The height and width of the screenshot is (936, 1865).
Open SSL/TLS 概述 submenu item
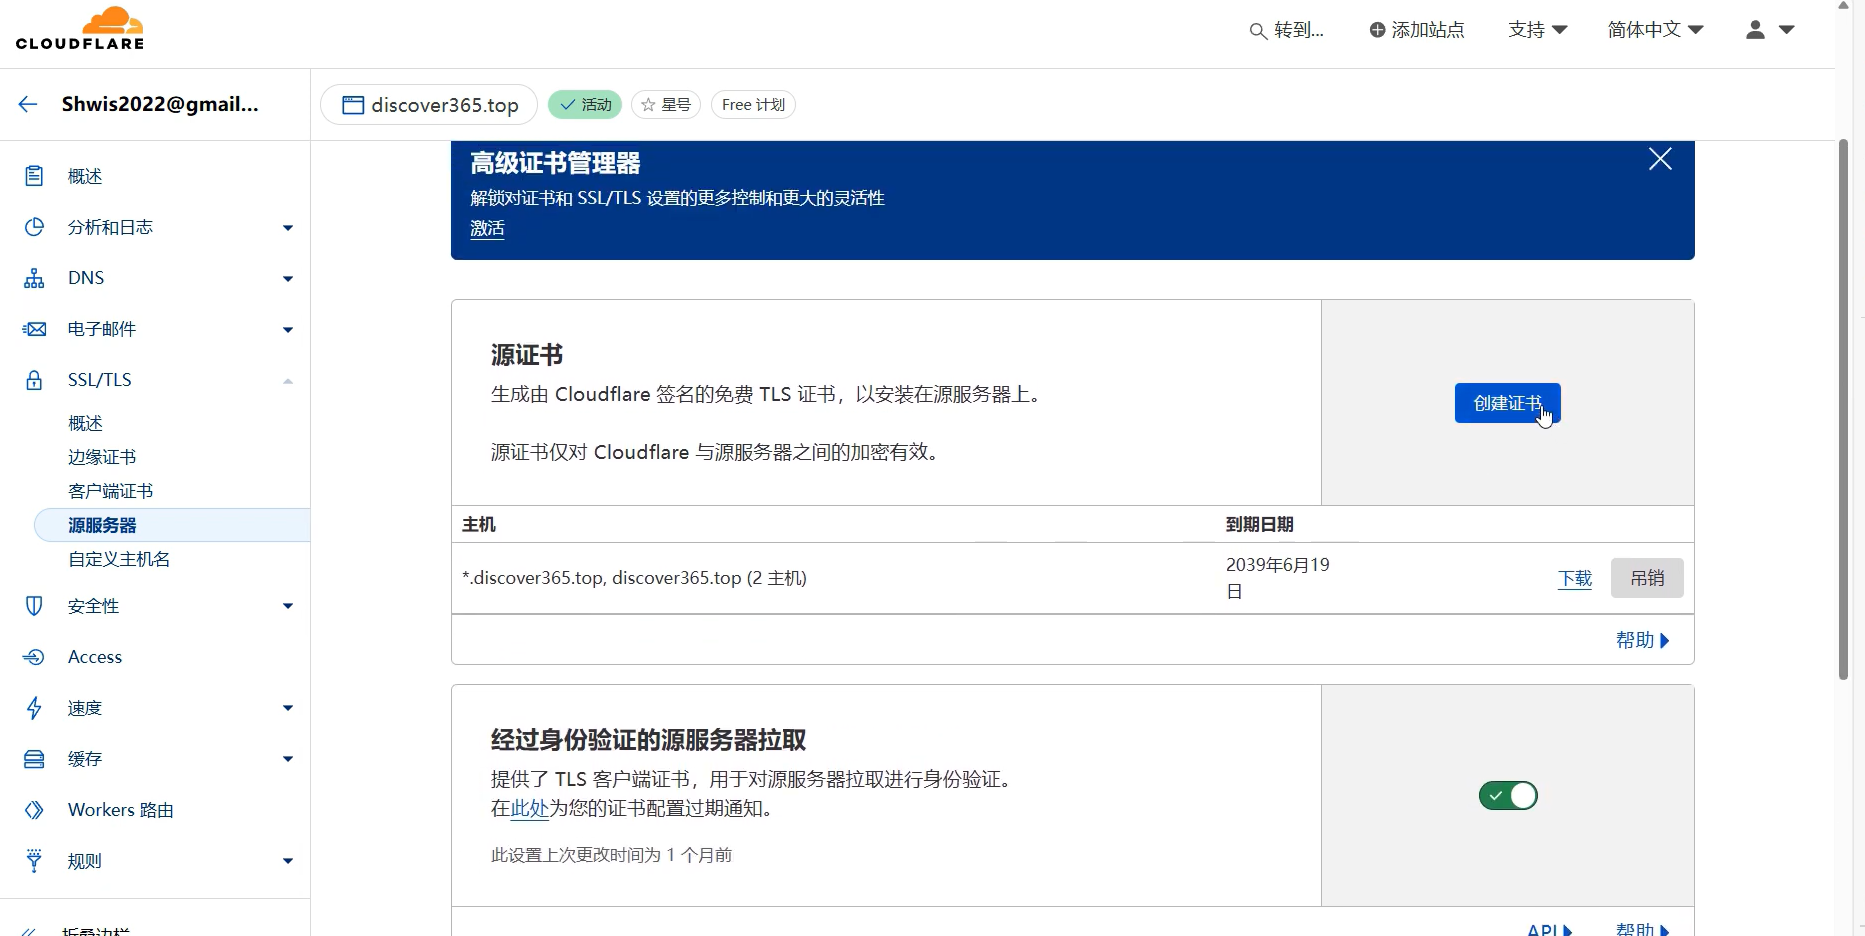click(x=85, y=423)
